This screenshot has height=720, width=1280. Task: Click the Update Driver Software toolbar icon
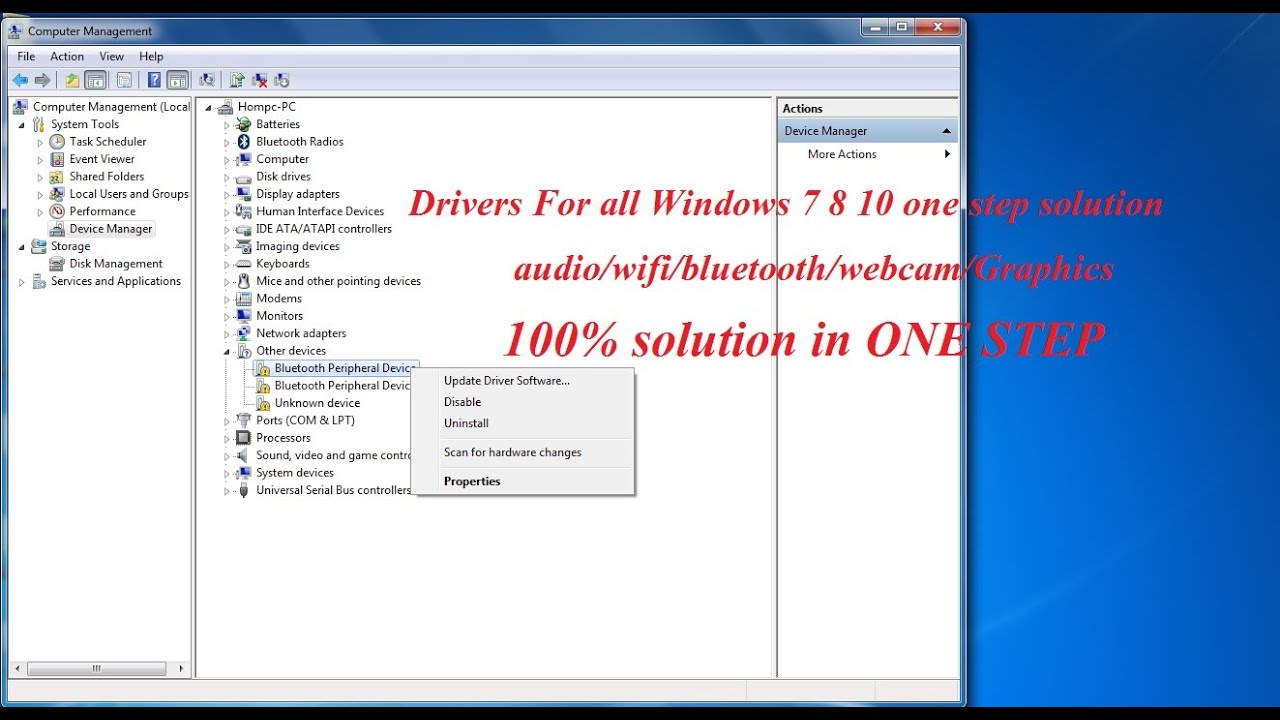237,80
